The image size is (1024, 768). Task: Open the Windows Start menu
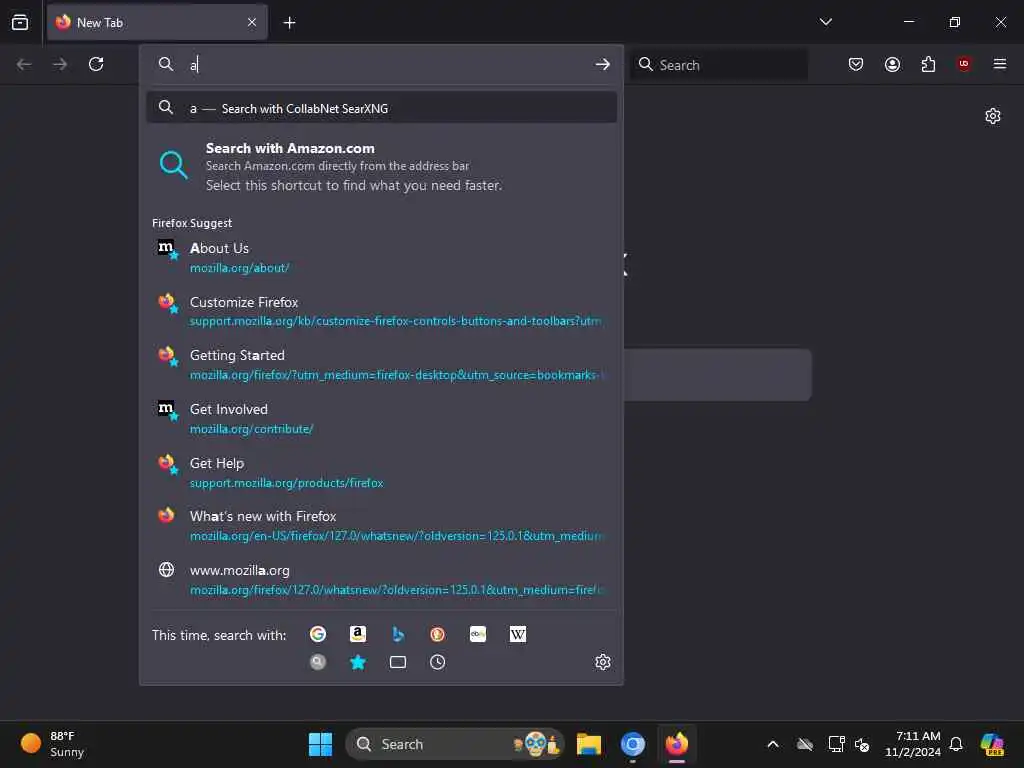point(320,744)
